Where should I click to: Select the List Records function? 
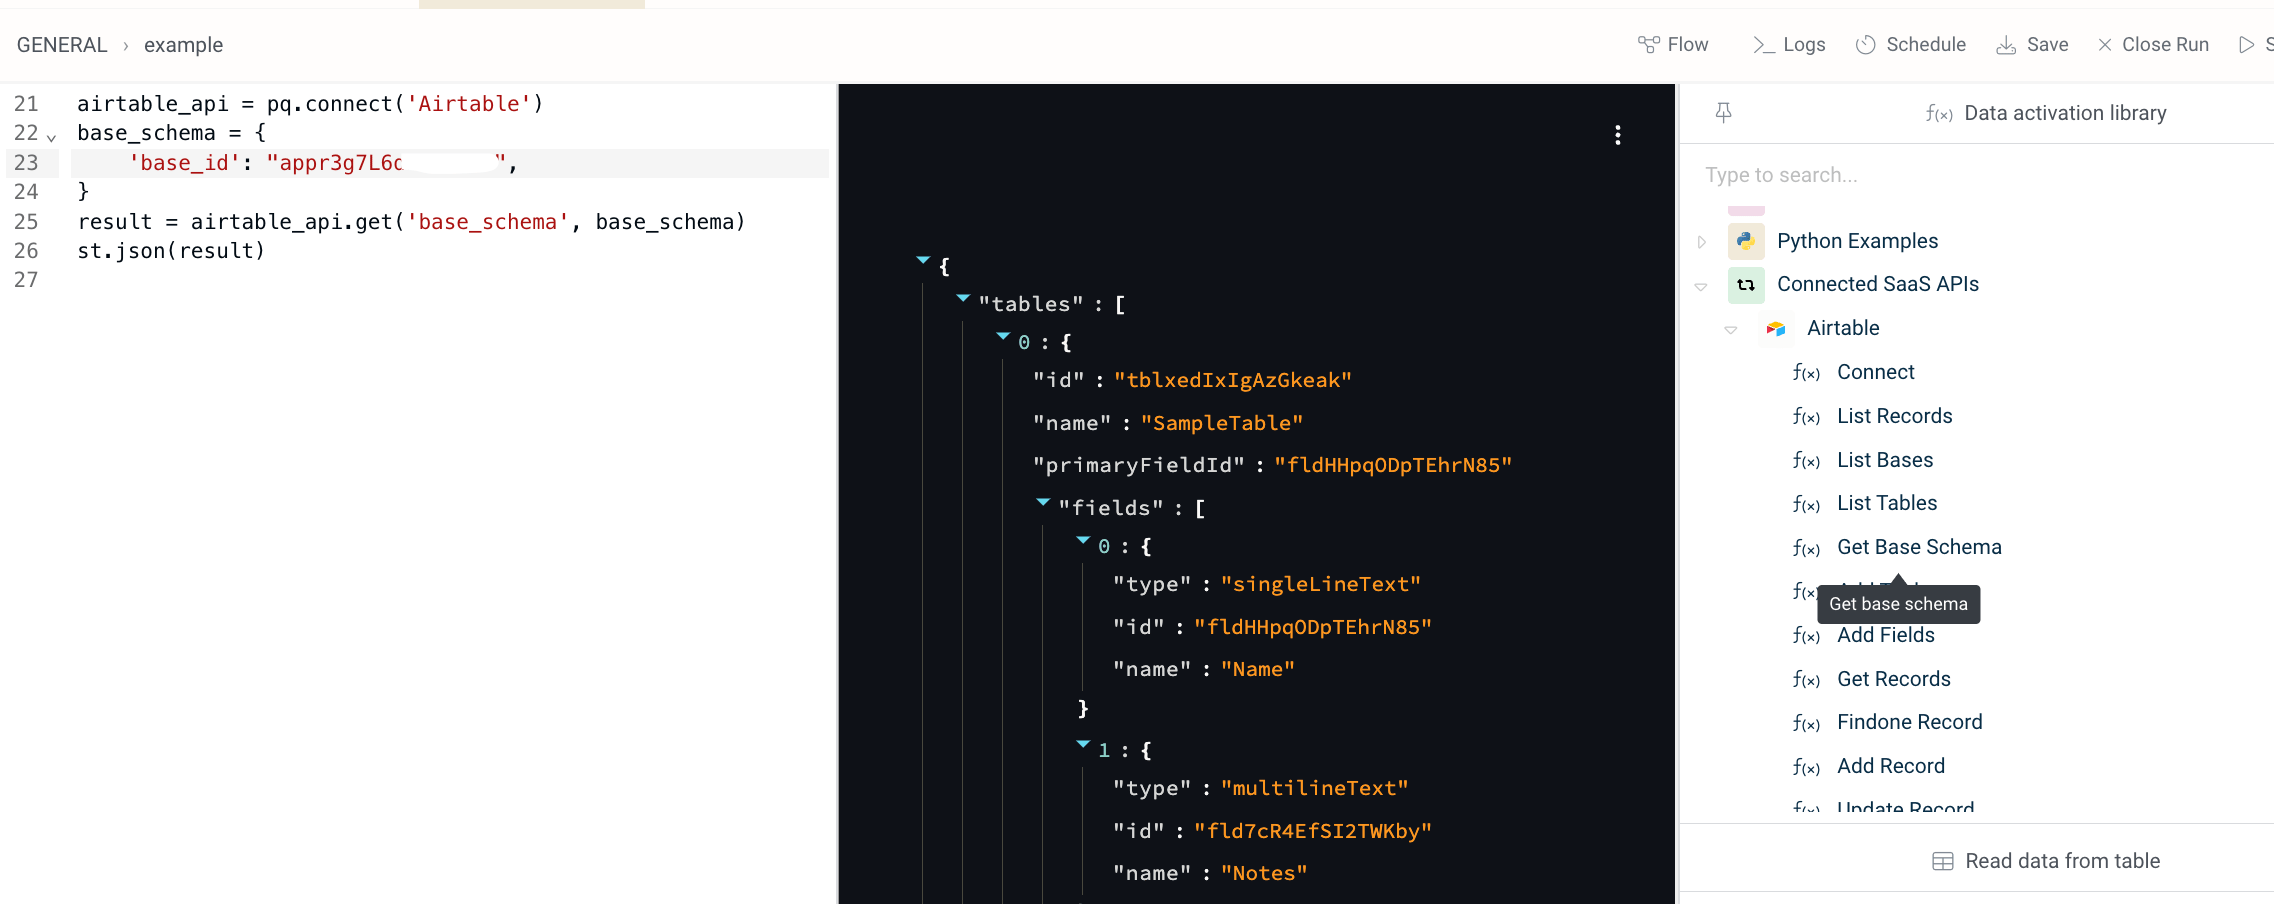(x=1894, y=416)
